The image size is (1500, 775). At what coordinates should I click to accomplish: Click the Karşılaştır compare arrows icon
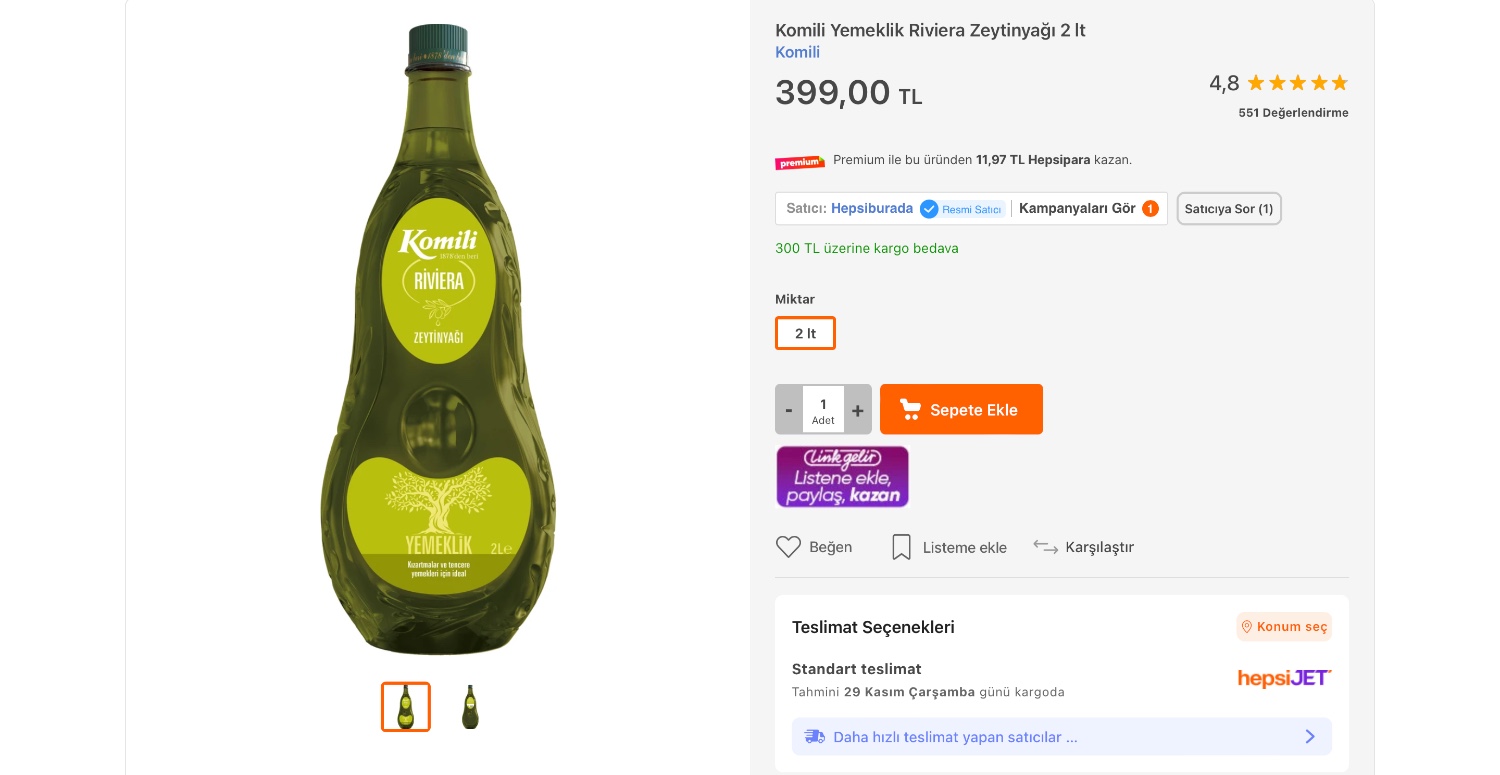(x=1046, y=547)
